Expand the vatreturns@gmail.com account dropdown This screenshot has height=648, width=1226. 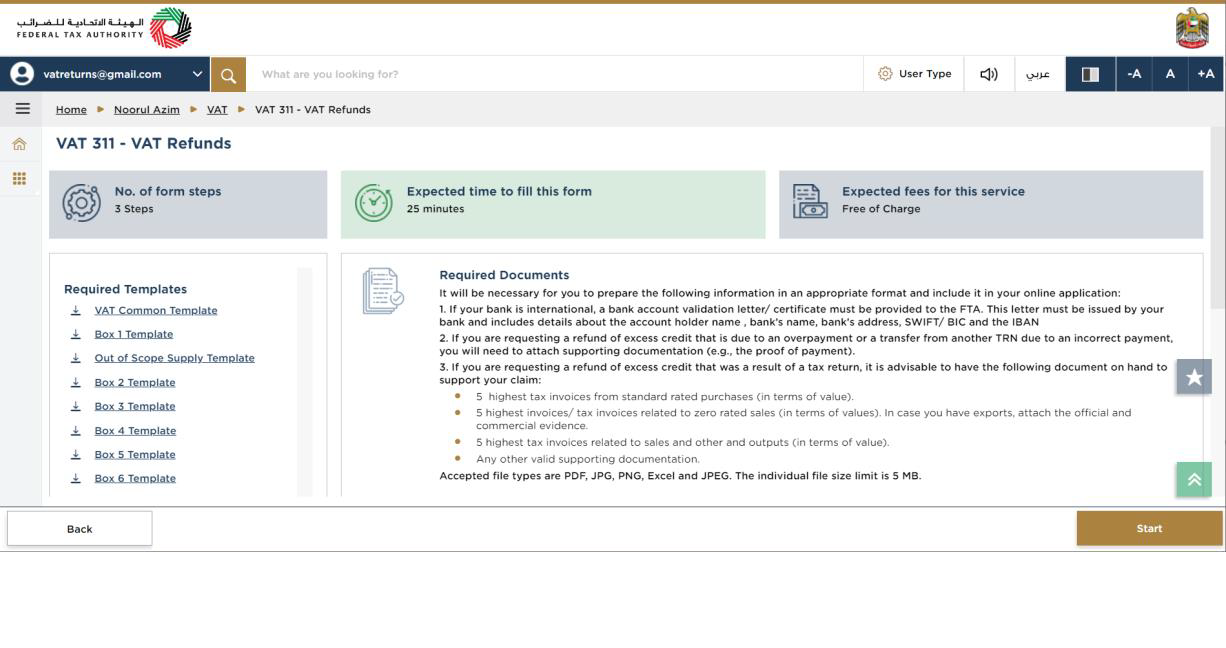(197, 74)
